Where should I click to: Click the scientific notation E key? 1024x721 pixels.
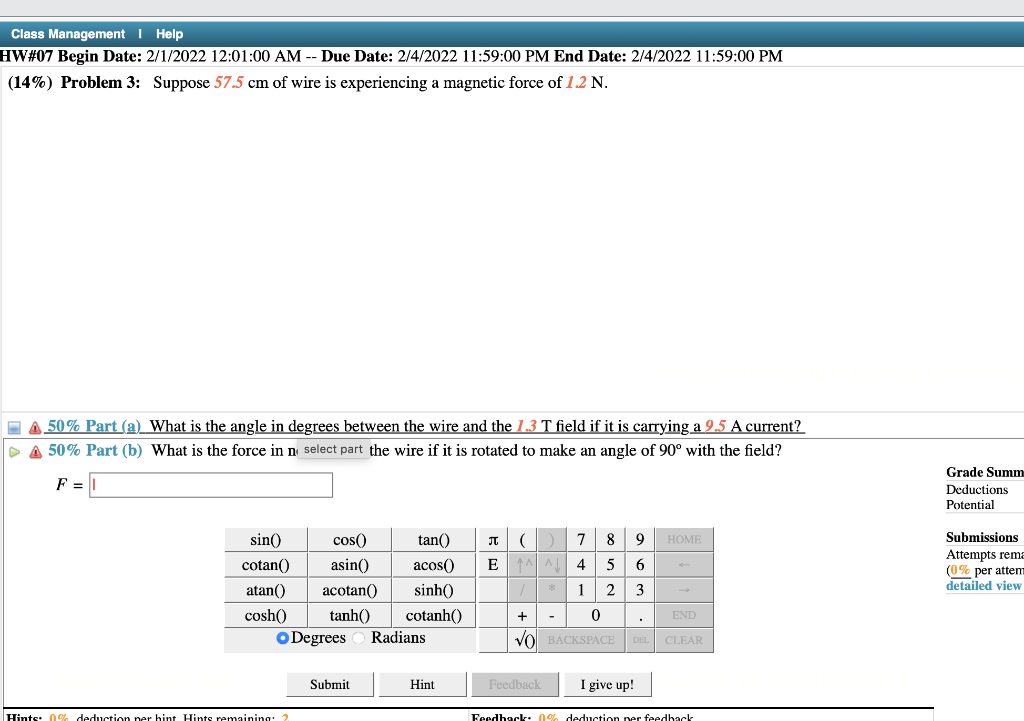pyautogui.click(x=492, y=564)
